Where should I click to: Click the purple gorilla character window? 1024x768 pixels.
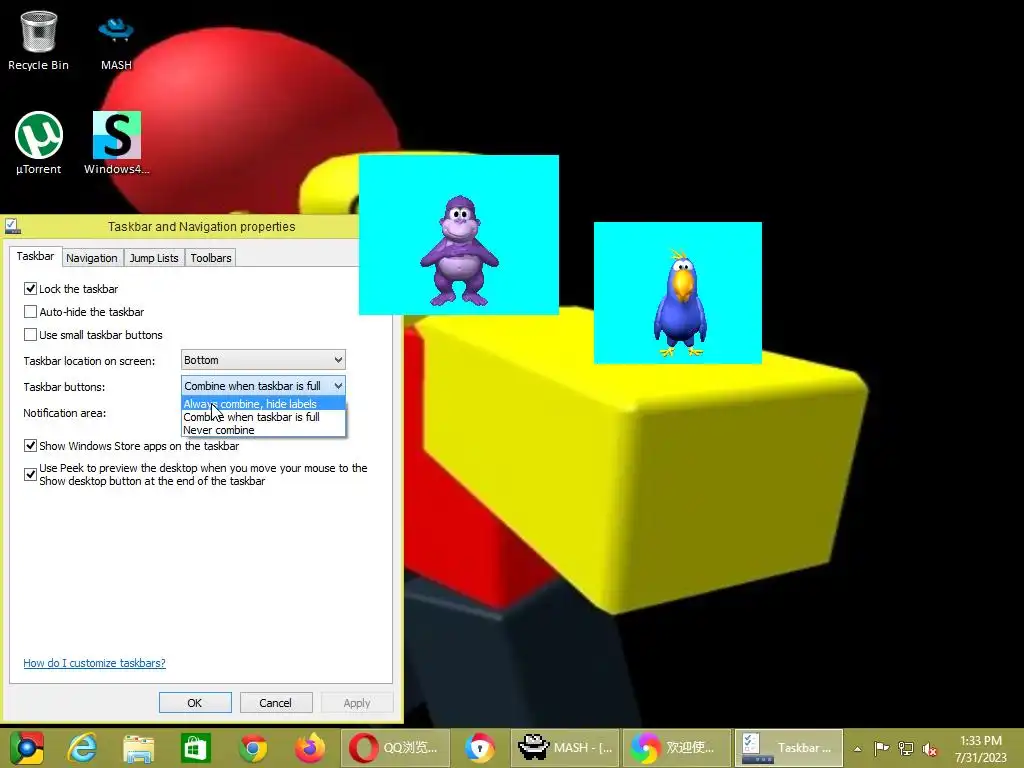click(458, 235)
